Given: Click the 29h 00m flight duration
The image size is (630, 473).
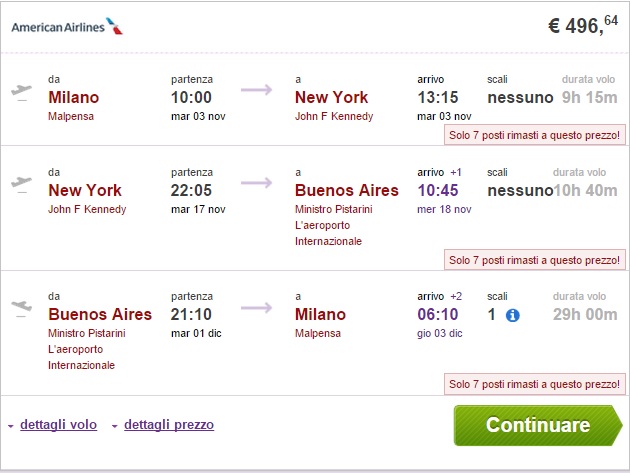Looking at the screenshot, I should click(x=585, y=315).
